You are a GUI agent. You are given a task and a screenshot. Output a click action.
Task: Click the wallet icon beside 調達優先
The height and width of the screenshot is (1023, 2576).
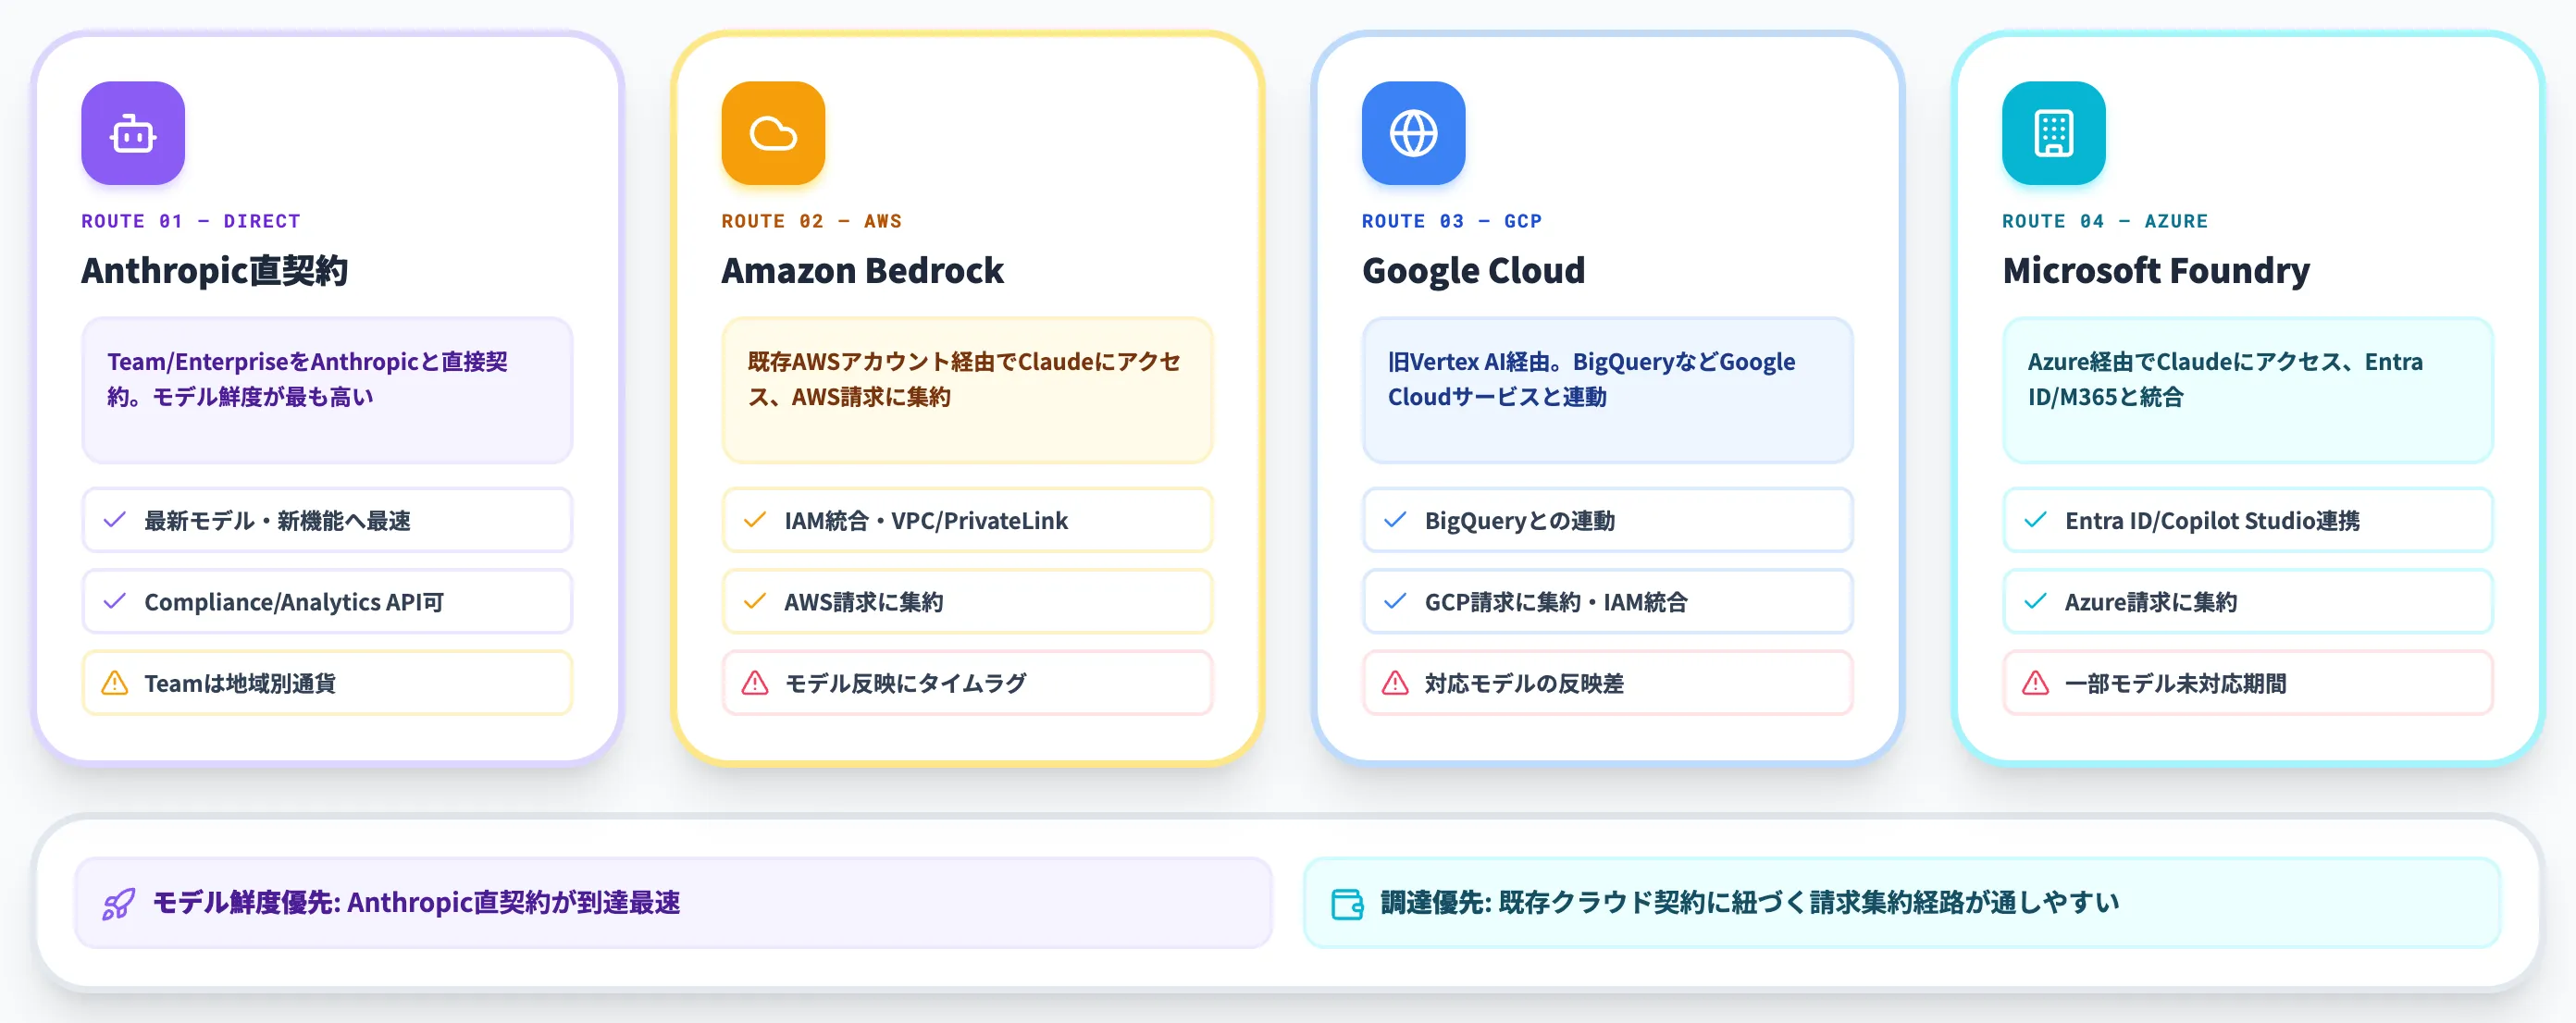click(1347, 903)
